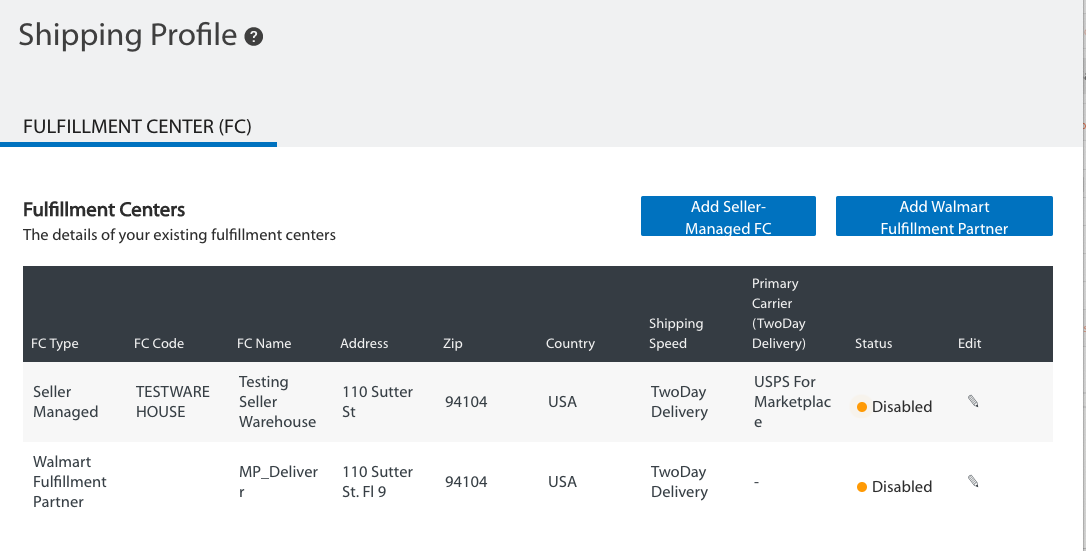Click zip 94104 in Seller Managed row
The height and width of the screenshot is (551, 1086).
coord(466,401)
